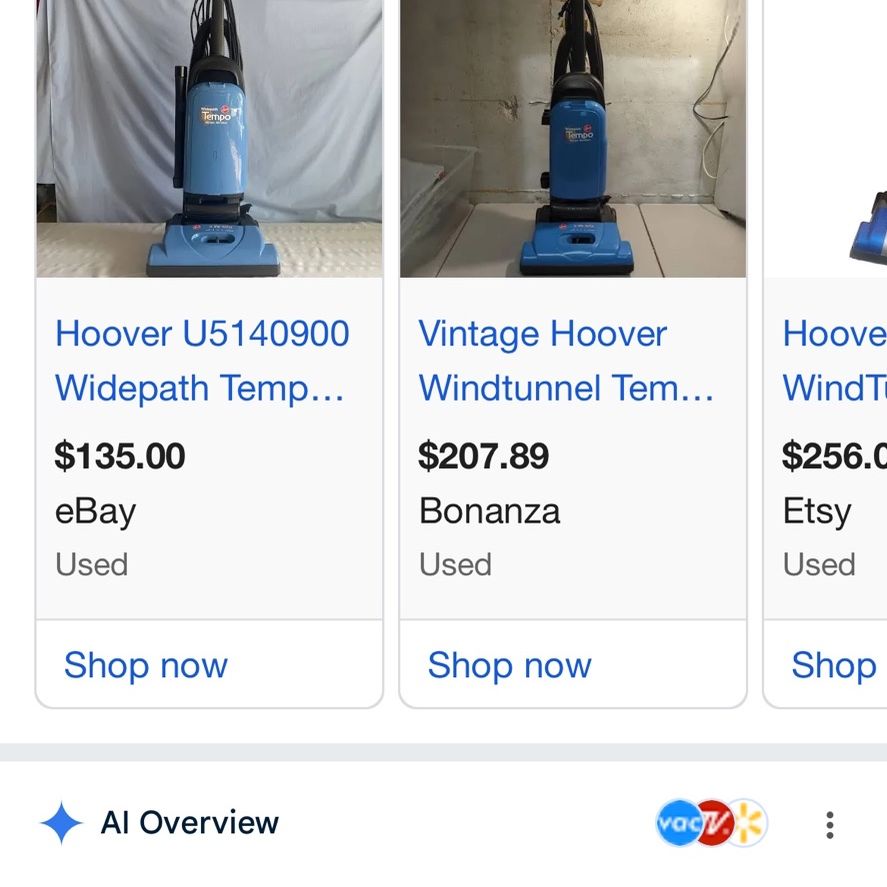Open the vac source icon

coord(678,823)
